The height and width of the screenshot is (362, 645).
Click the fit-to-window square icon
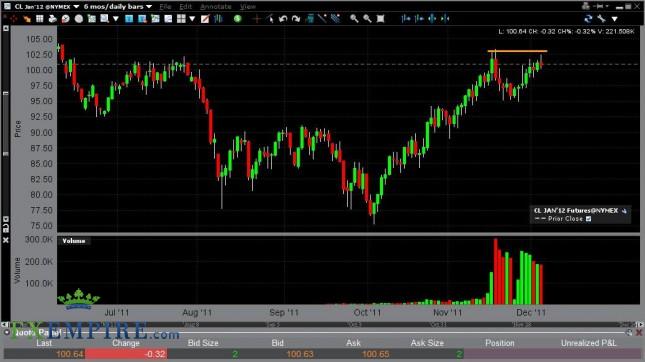(x=381, y=19)
